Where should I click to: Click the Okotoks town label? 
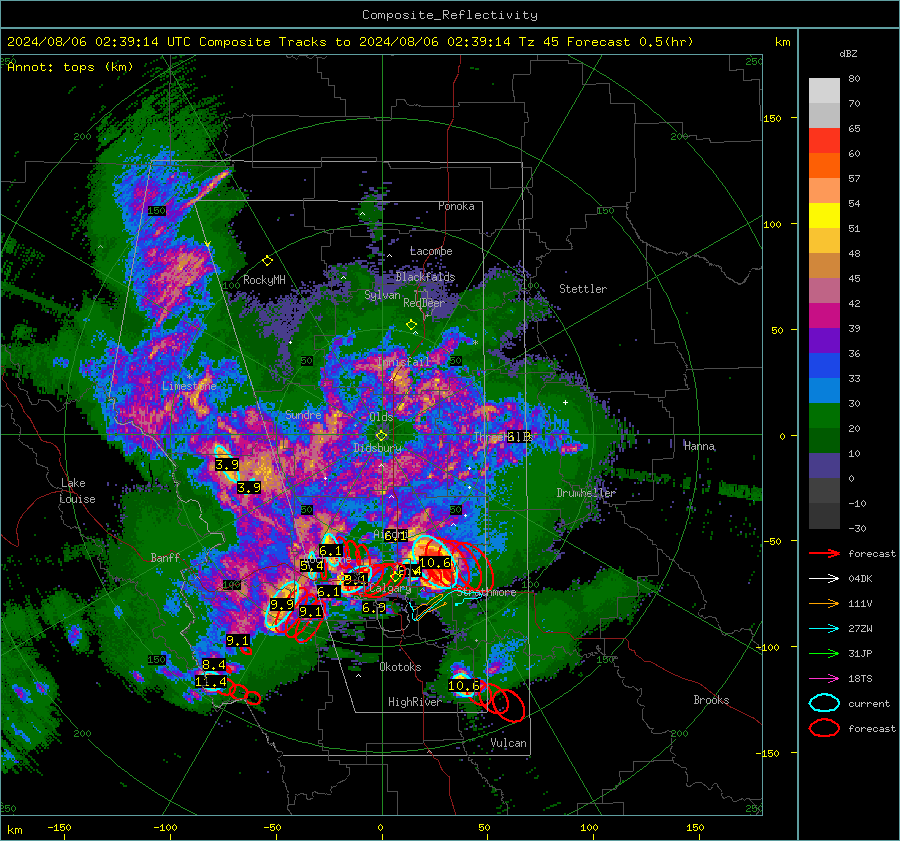click(400, 667)
